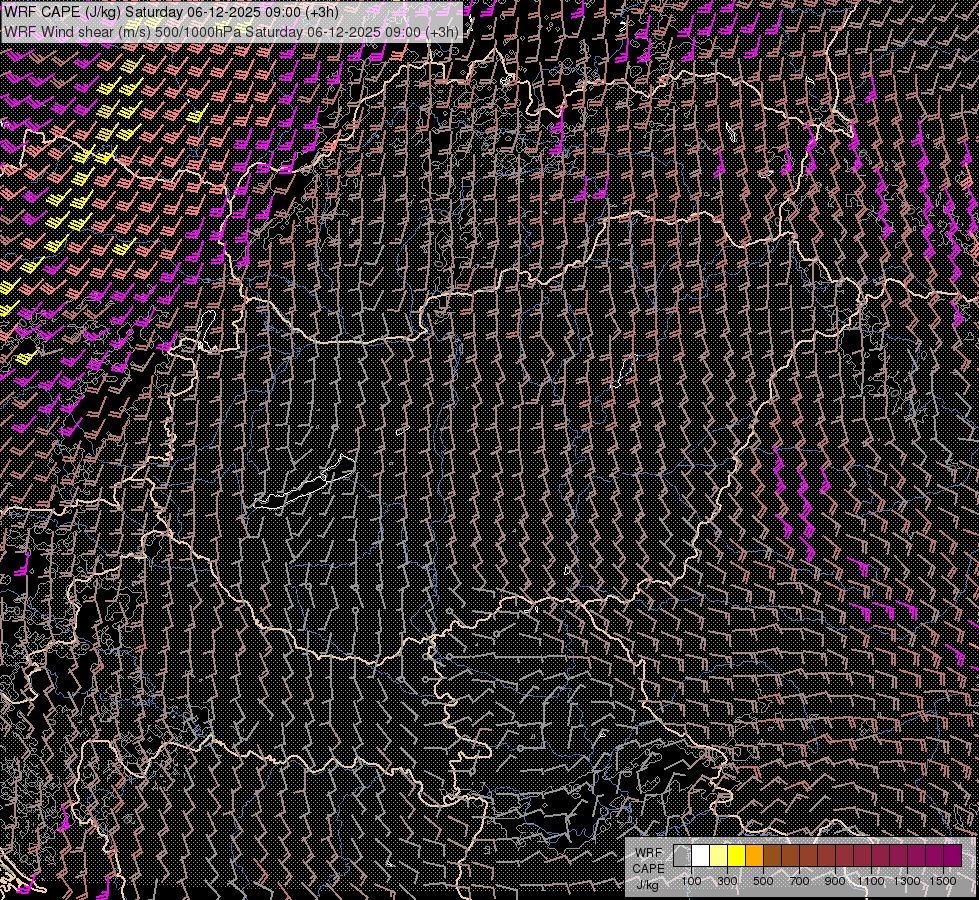Click the 1300 legend scale label
Screen dimensions: 979x900
907,881
